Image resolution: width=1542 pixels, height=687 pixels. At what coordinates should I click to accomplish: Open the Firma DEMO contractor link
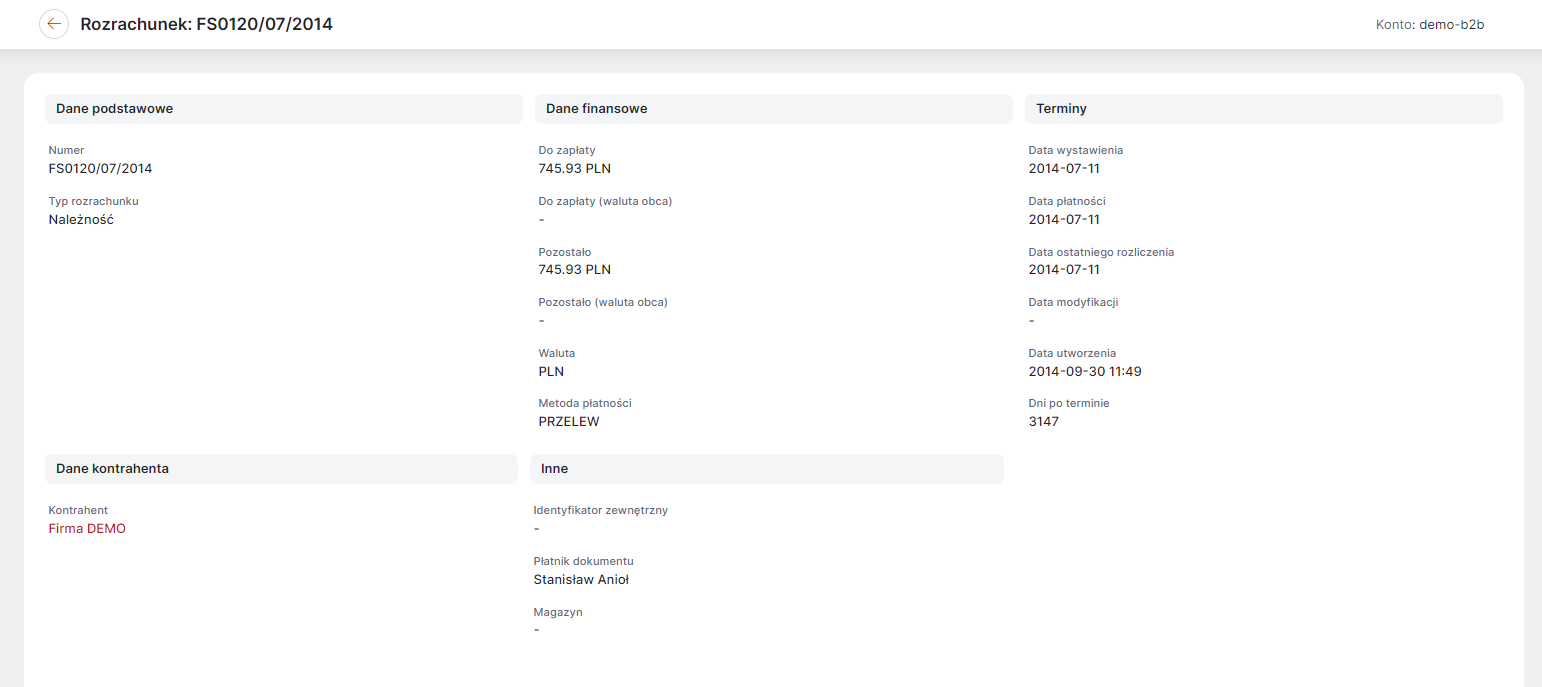coord(87,529)
